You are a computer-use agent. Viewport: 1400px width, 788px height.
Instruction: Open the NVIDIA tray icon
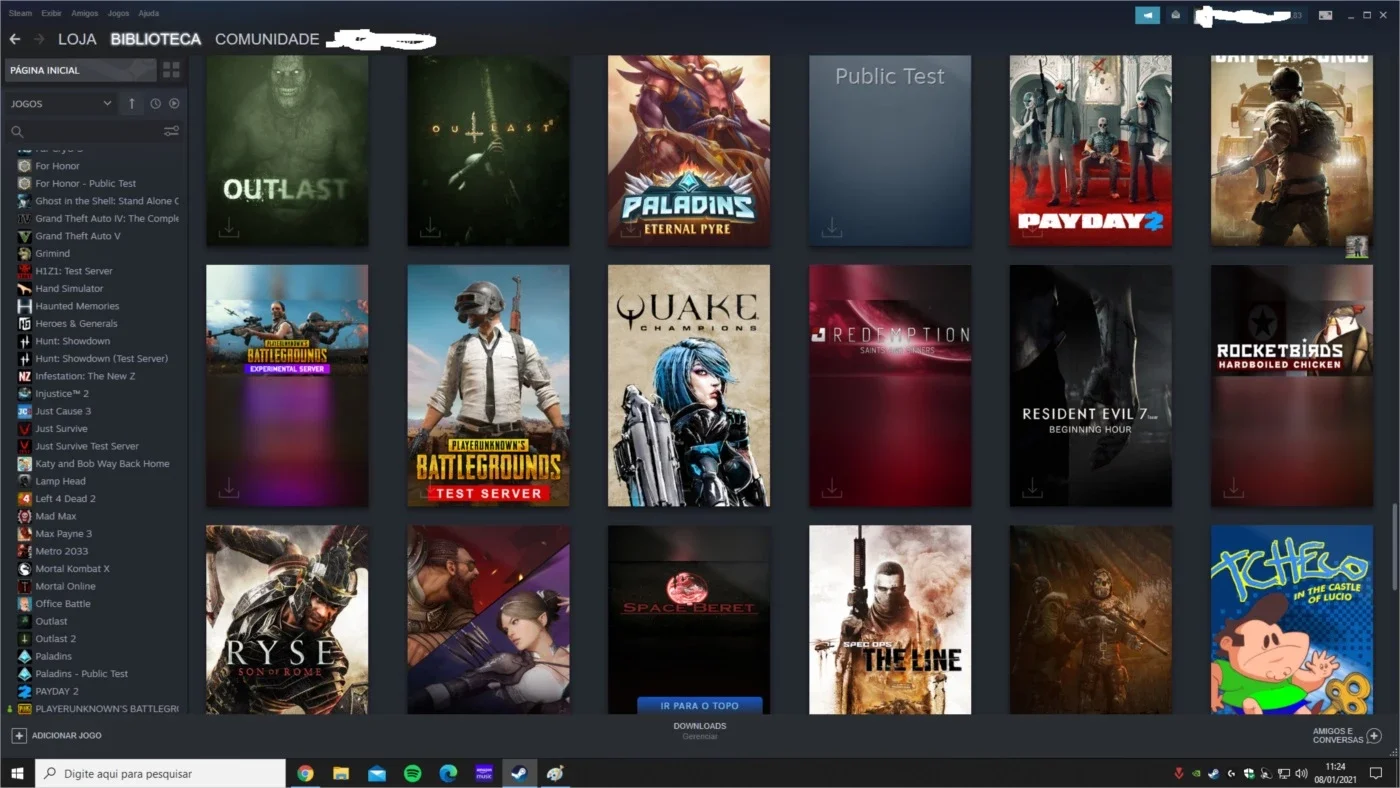tap(1196, 773)
